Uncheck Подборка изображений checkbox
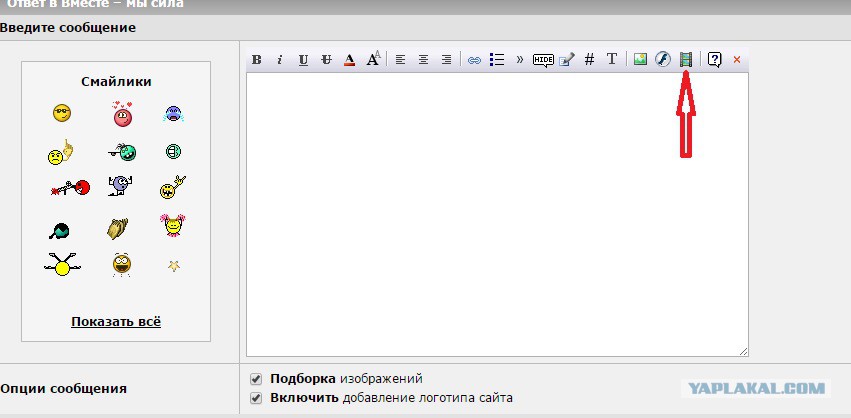 pyautogui.click(x=256, y=379)
